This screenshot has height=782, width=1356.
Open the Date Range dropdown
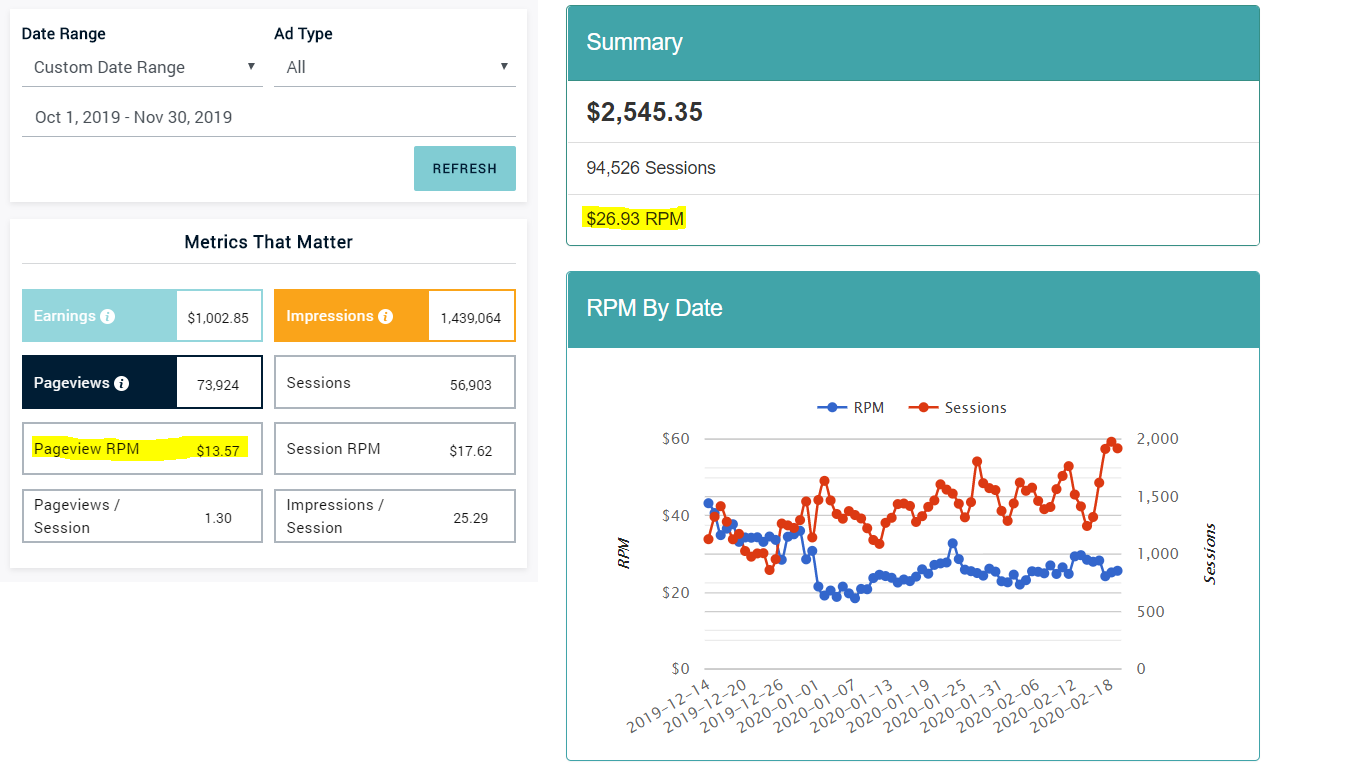pyautogui.click(x=142, y=68)
